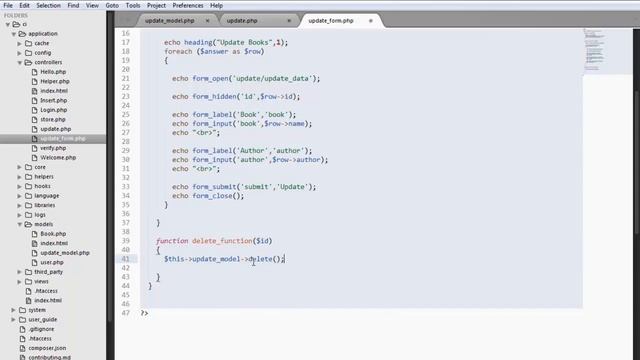640x360 pixels.
Task: Click the composer.json file icon
Action: click(x=22, y=348)
